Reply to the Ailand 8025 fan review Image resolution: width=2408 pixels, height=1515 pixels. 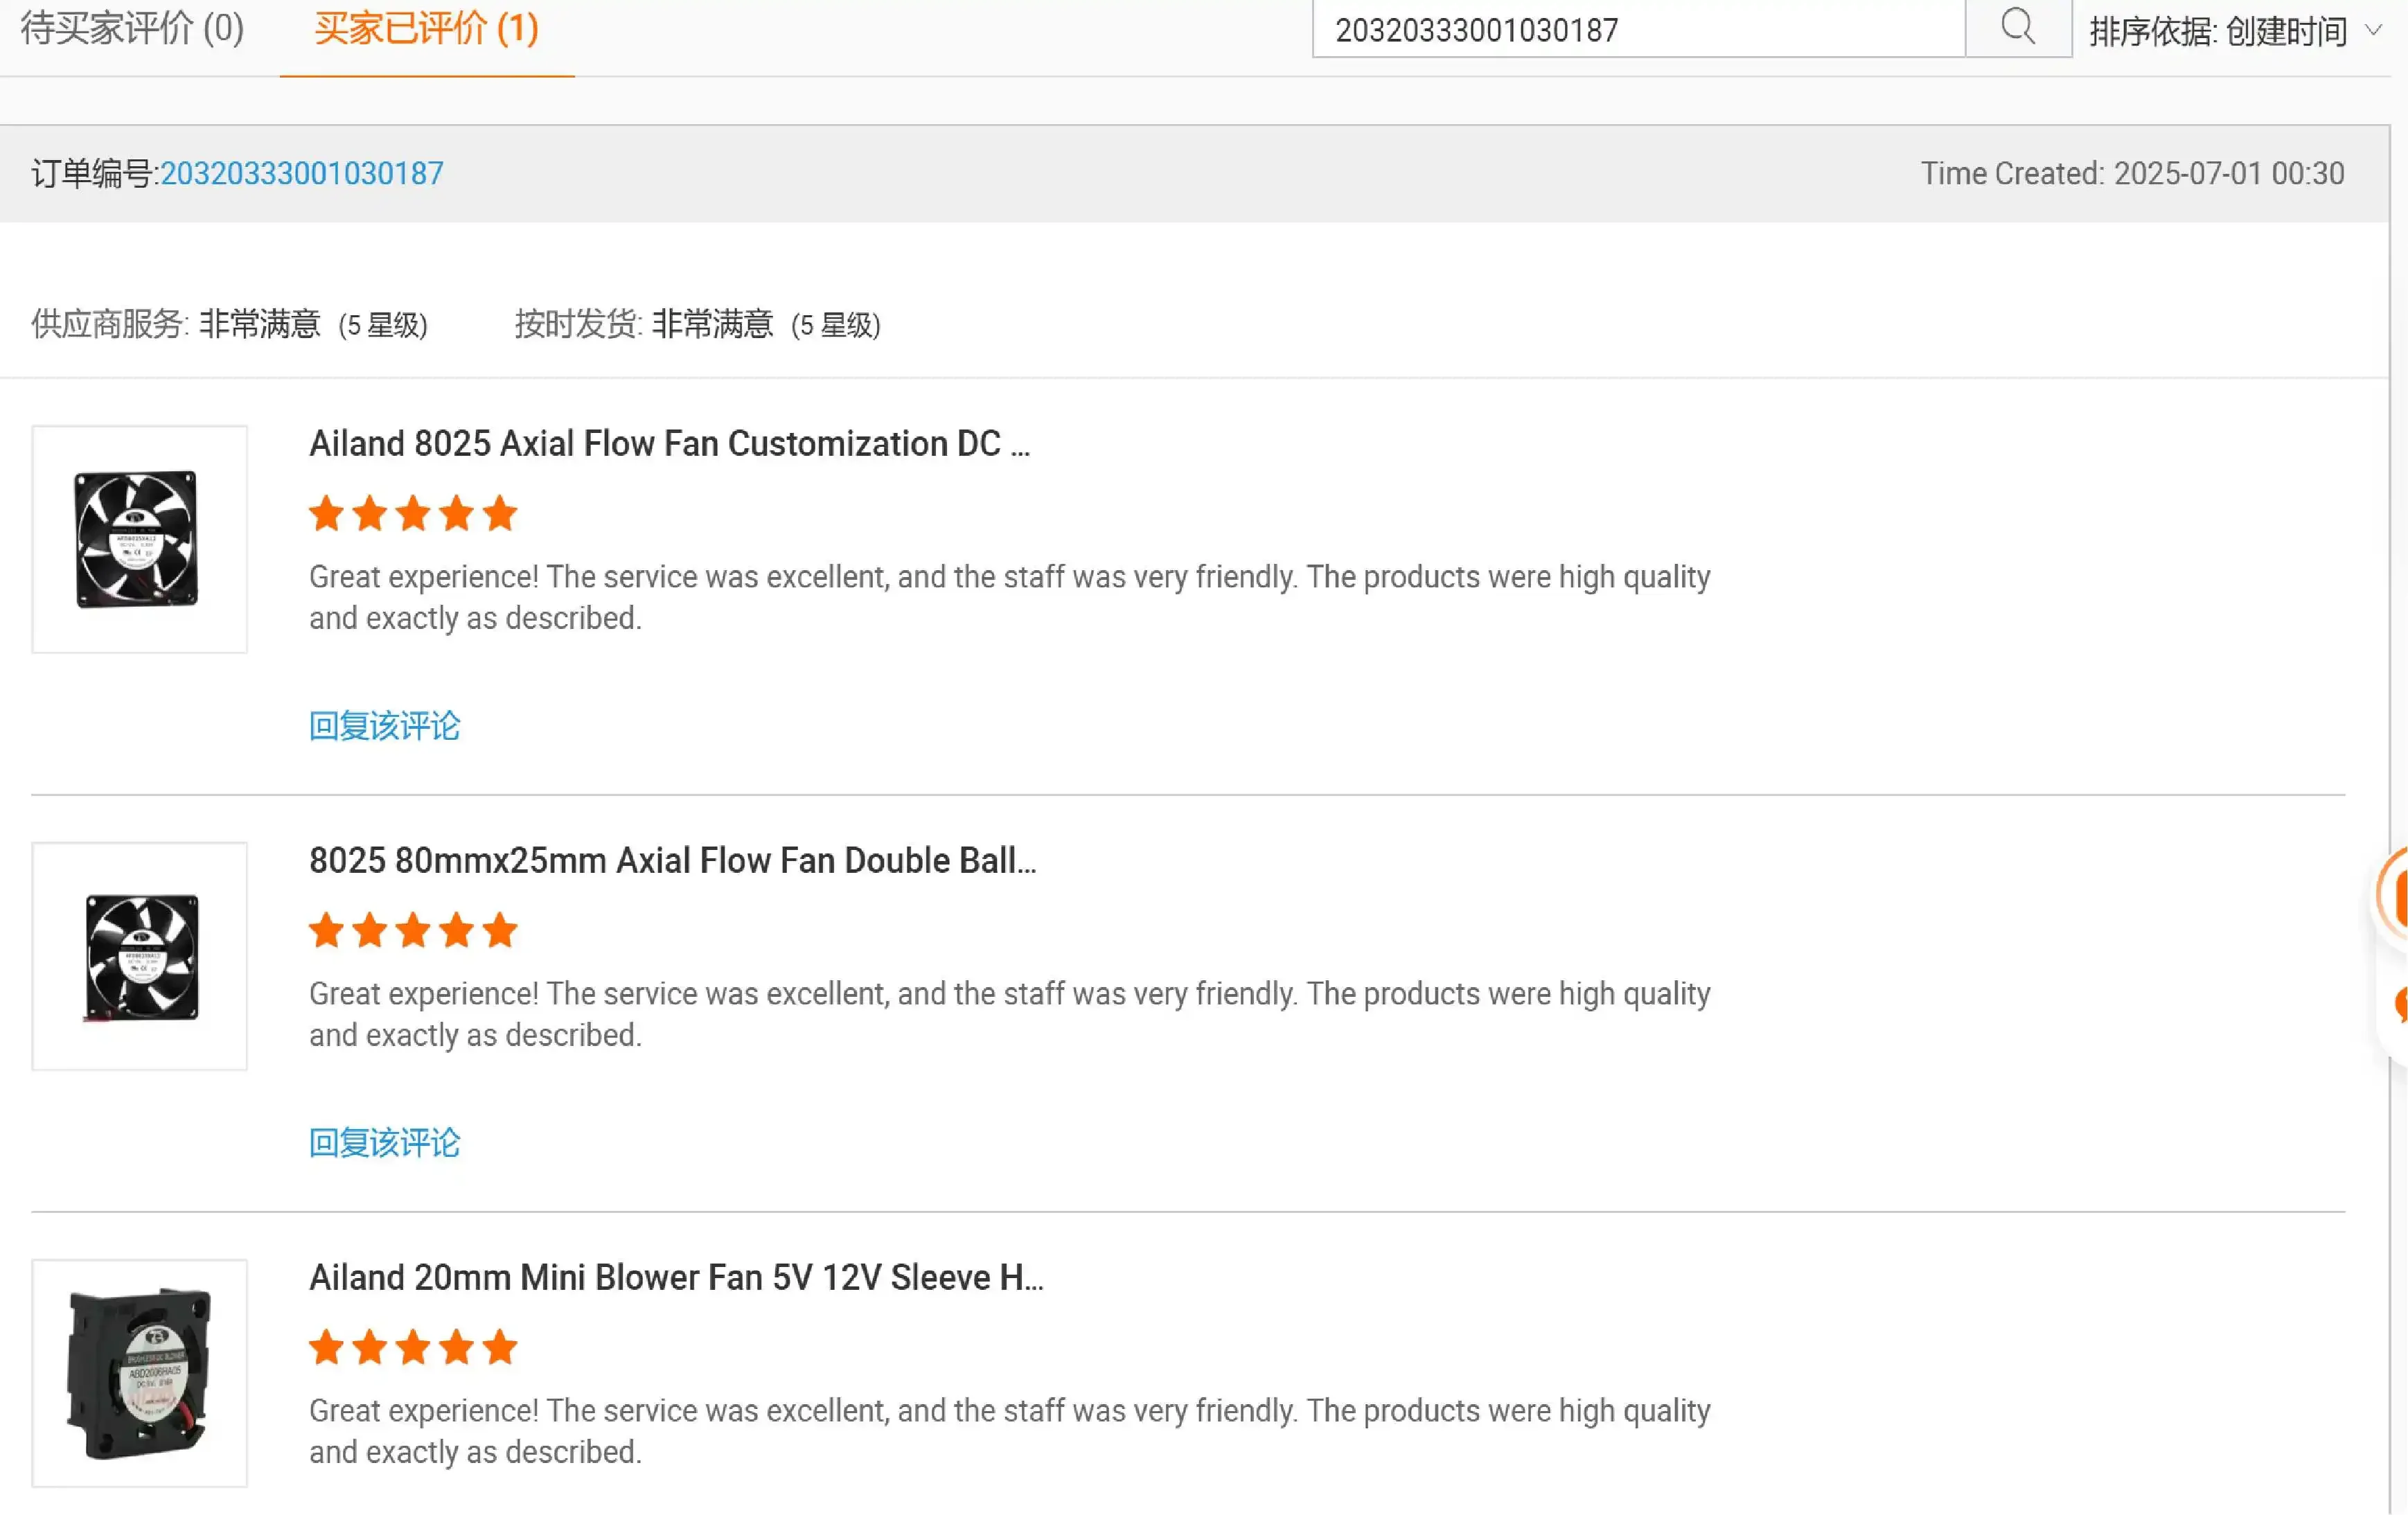(x=384, y=726)
